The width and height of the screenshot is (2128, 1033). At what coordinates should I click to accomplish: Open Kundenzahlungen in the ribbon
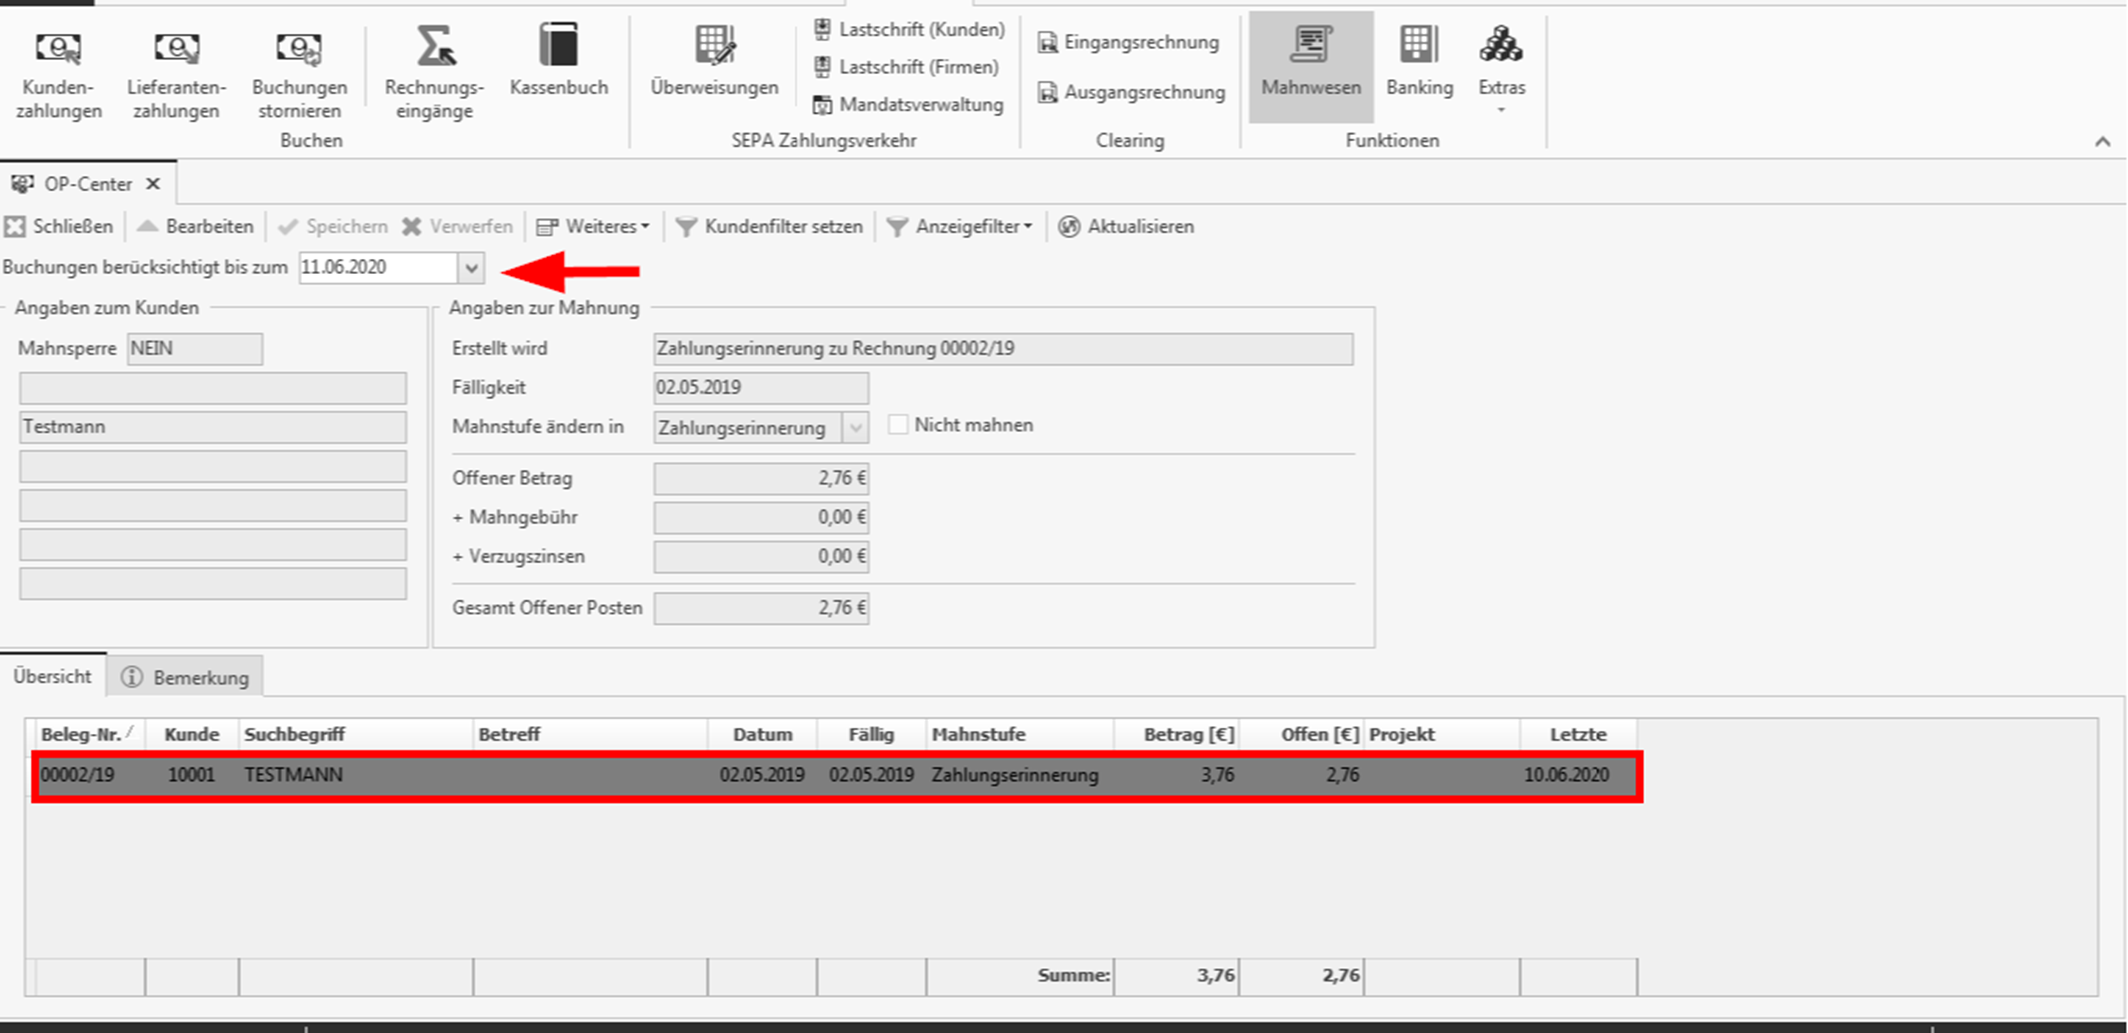(58, 73)
